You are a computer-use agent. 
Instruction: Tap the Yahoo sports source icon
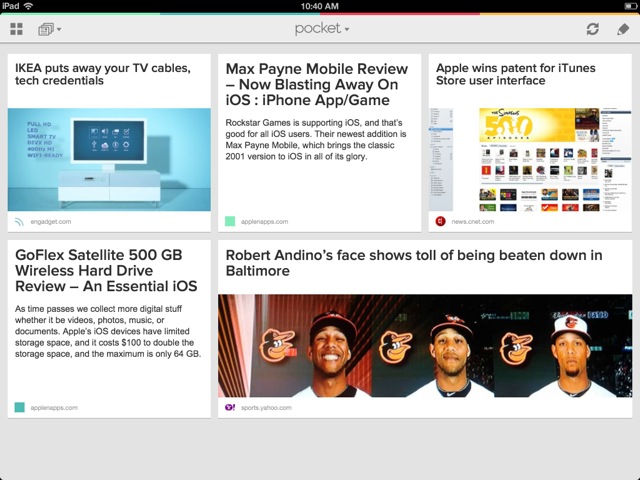click(x=230, y=408)
